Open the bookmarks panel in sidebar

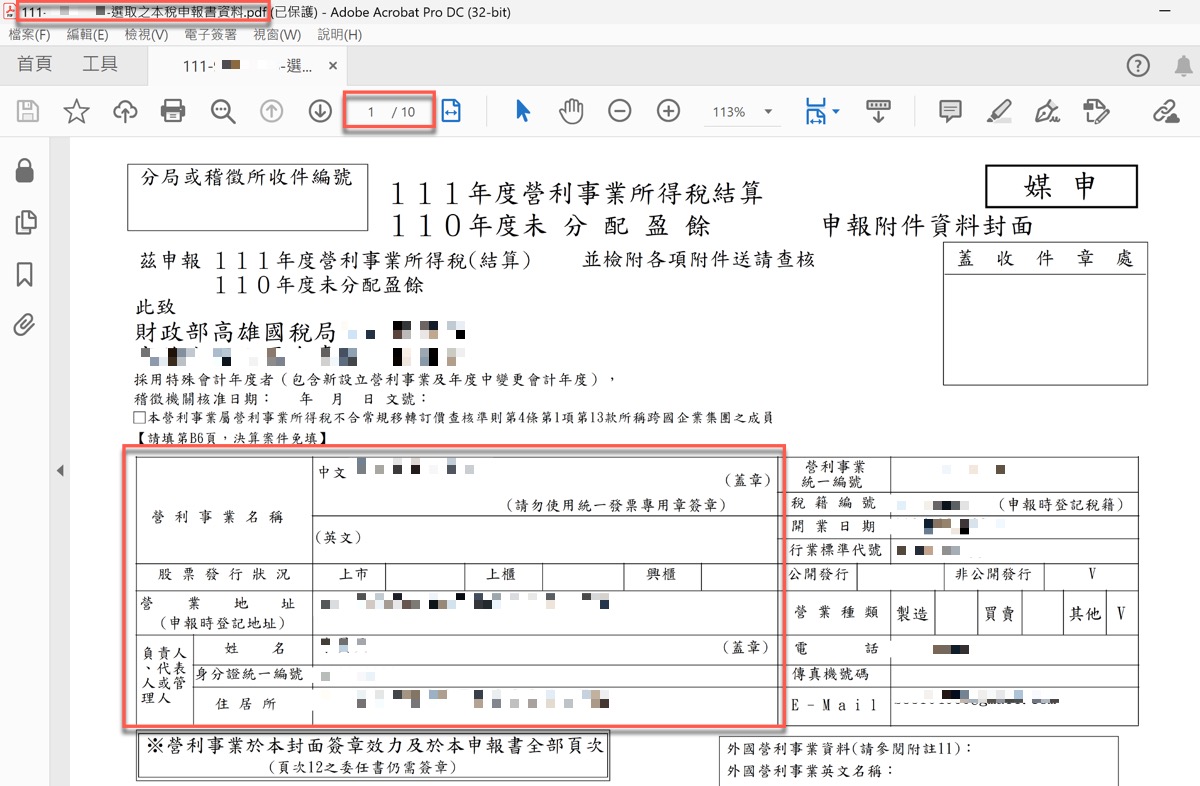tap(25, 274)
